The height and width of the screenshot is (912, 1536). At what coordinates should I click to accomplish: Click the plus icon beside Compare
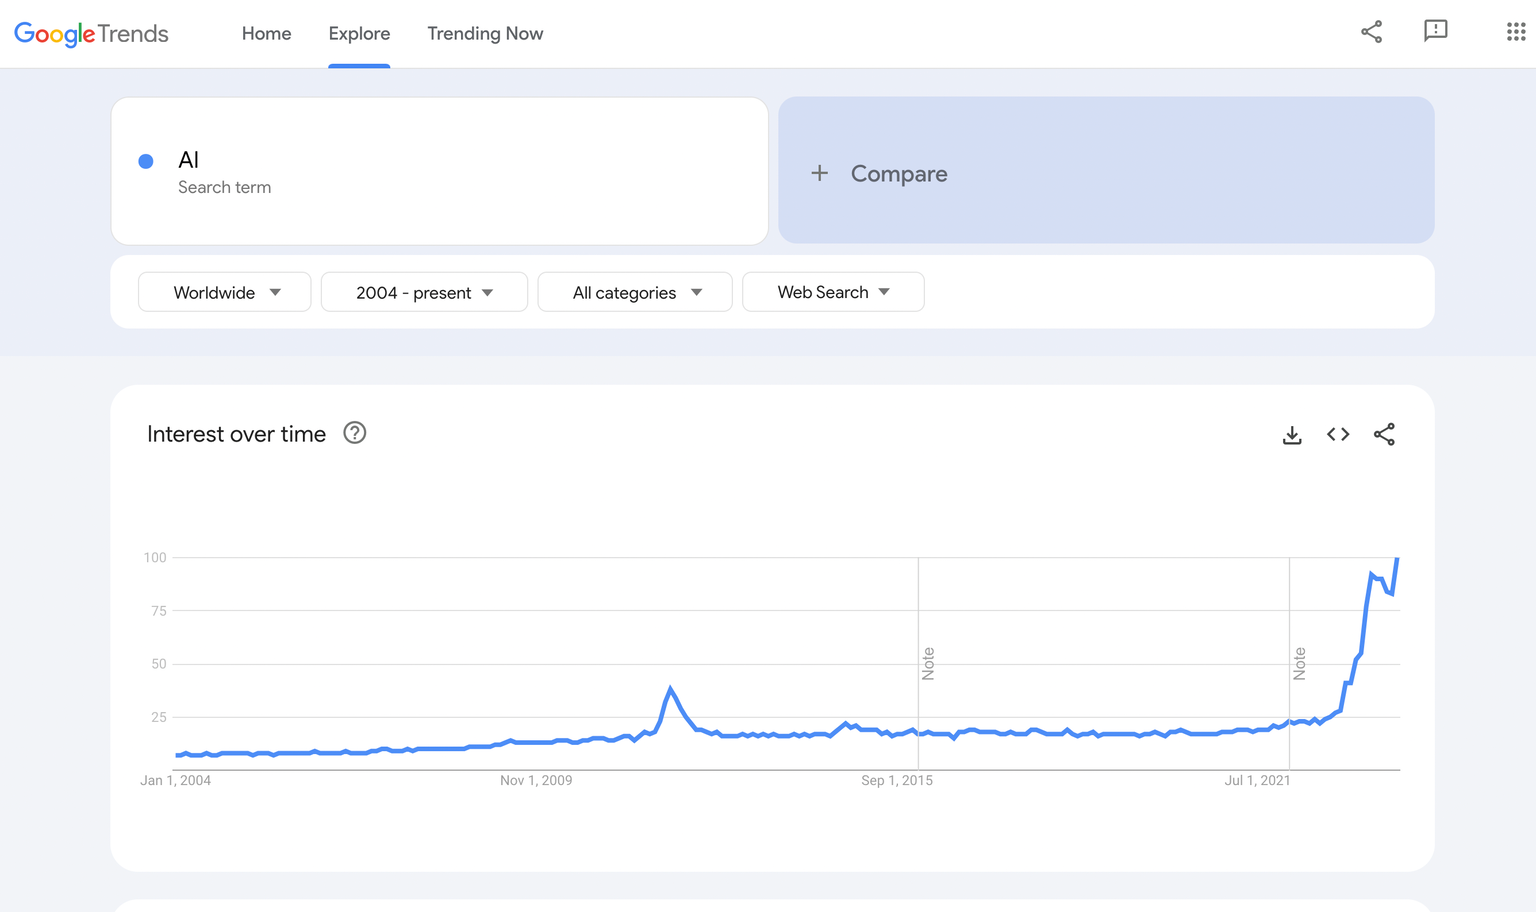pos(819,173)
